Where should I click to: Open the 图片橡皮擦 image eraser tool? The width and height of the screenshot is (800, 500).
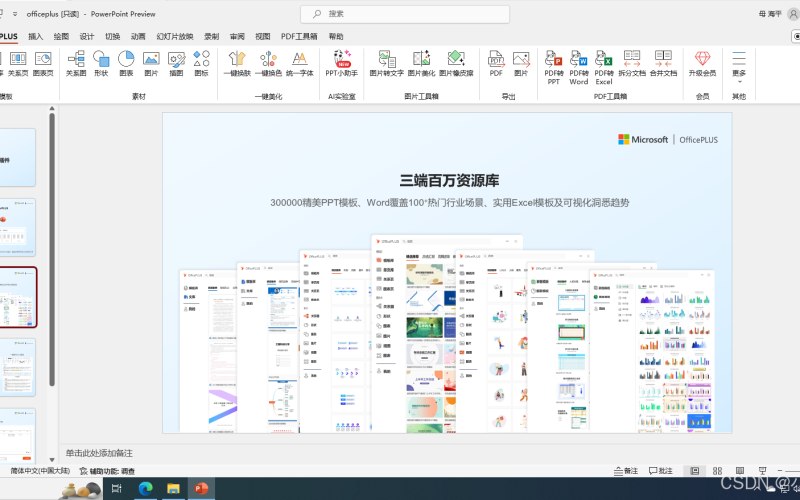456,64
